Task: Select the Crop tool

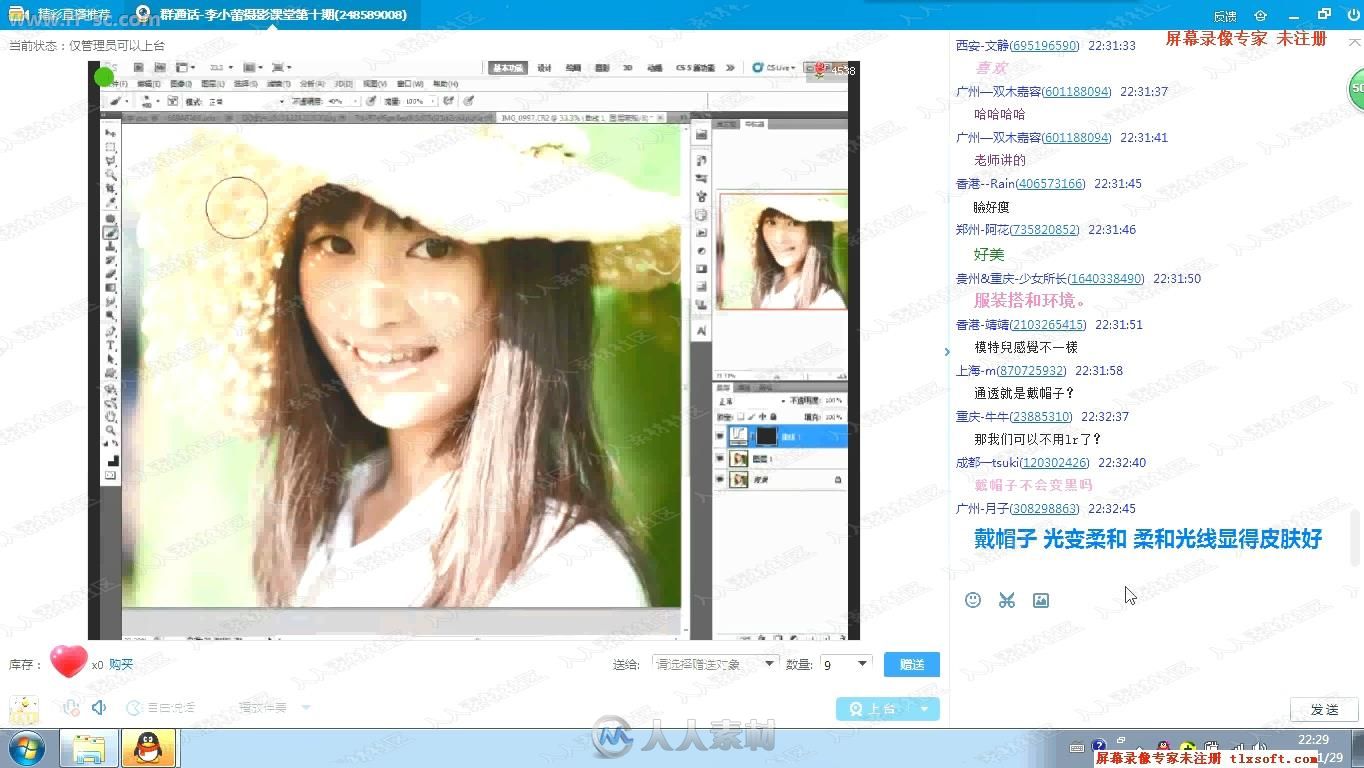Action: tap(110, 188)
